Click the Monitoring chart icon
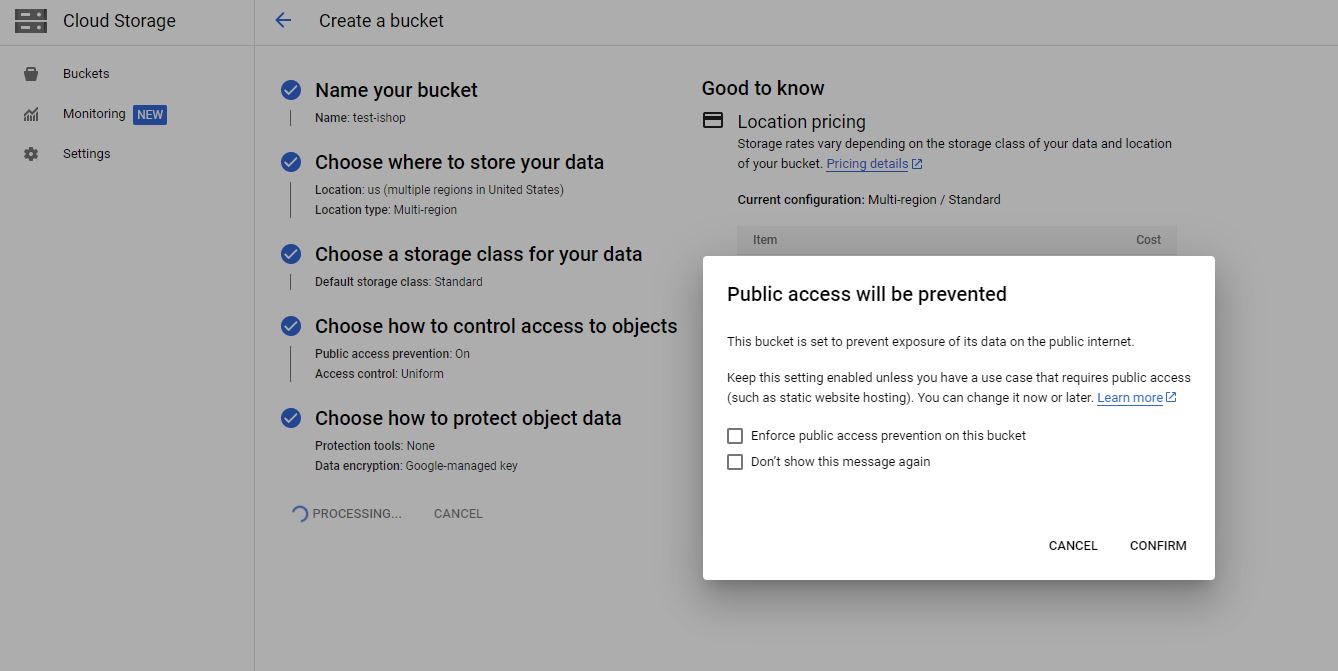Viewport: 1338px width, 671px height. tap(31, 114)
